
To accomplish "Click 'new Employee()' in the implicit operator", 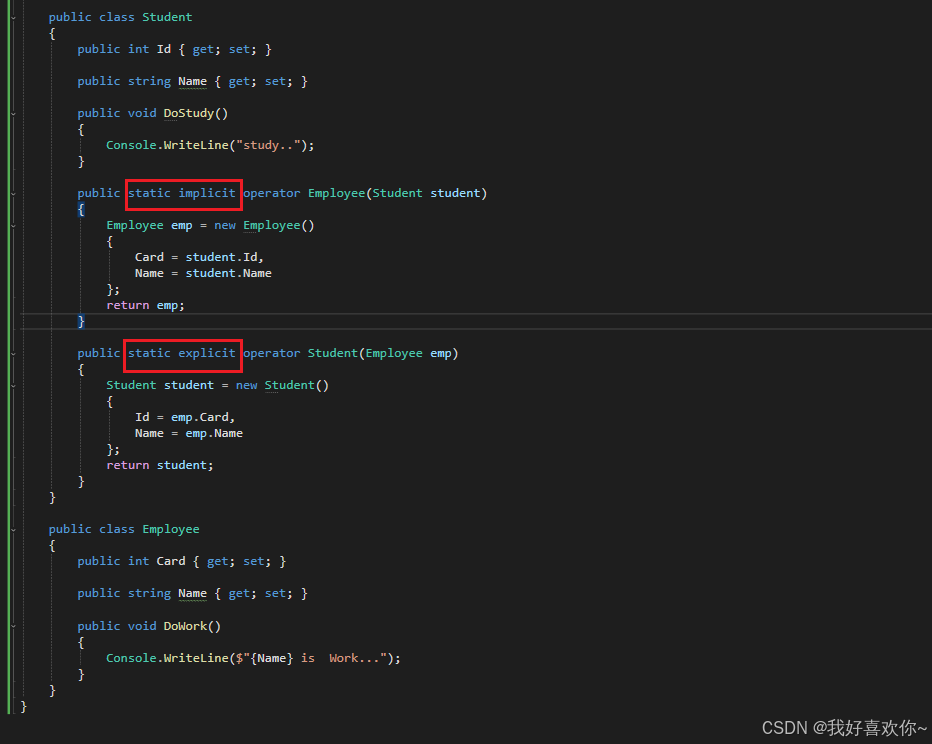I will click(264, 225).
